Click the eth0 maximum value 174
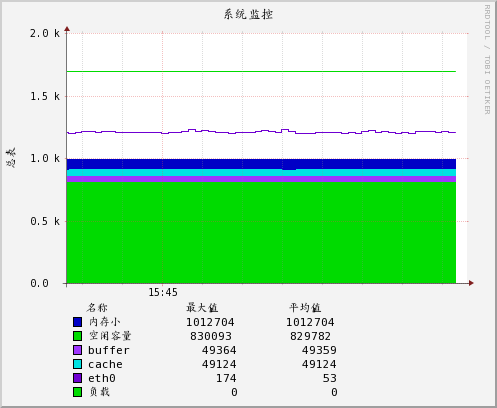 click(x=226, y=378)
